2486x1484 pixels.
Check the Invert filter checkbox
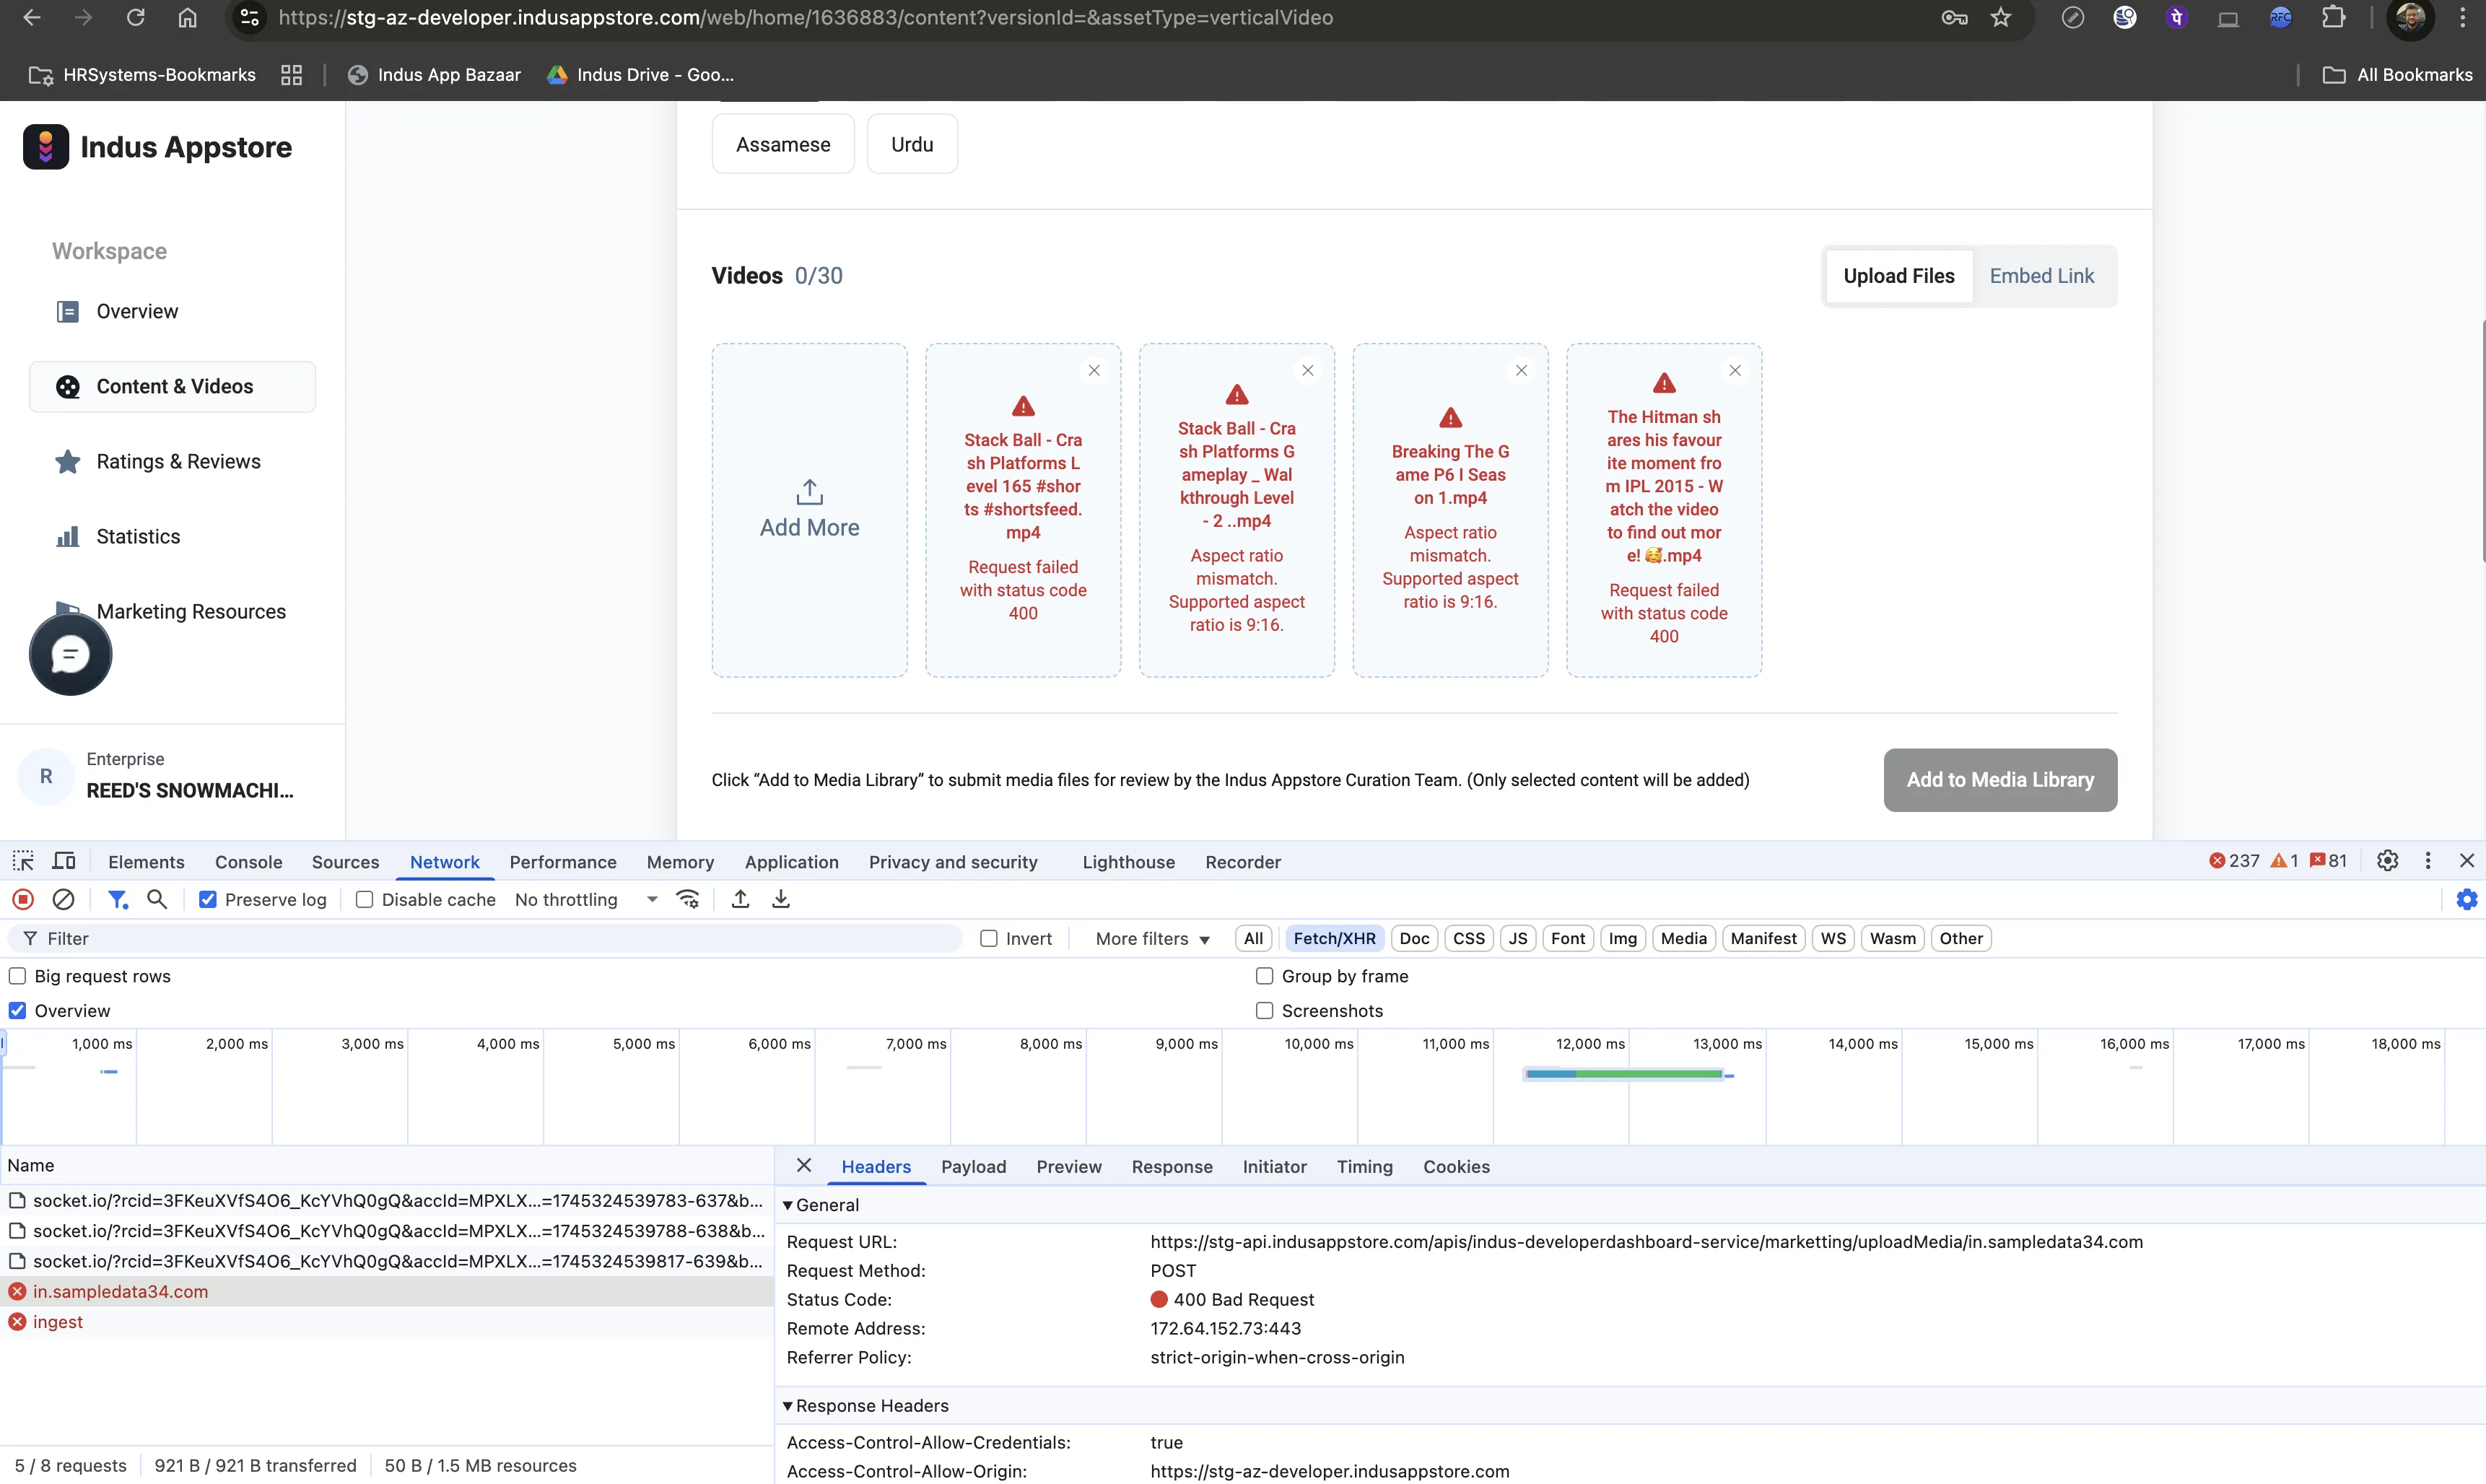tap(989, 938)
